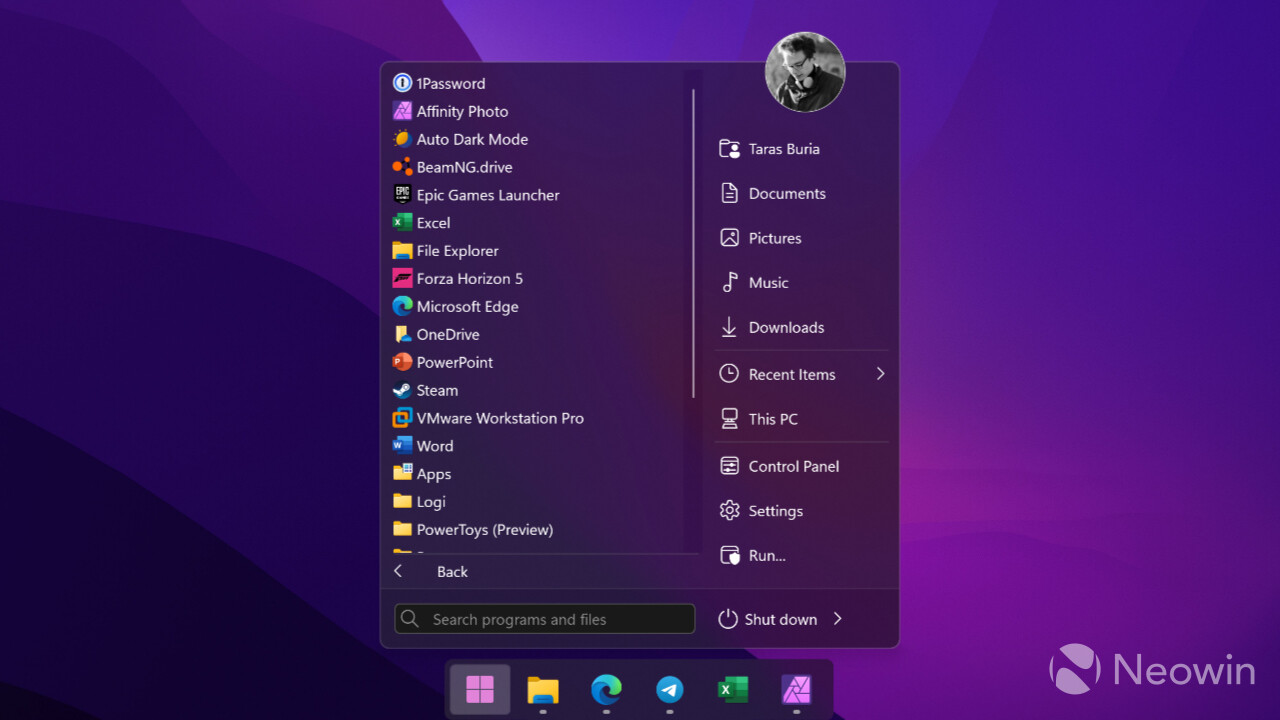Expand the Recent Items submenu arrow
1280x720 pixels.
pos(881,374)
